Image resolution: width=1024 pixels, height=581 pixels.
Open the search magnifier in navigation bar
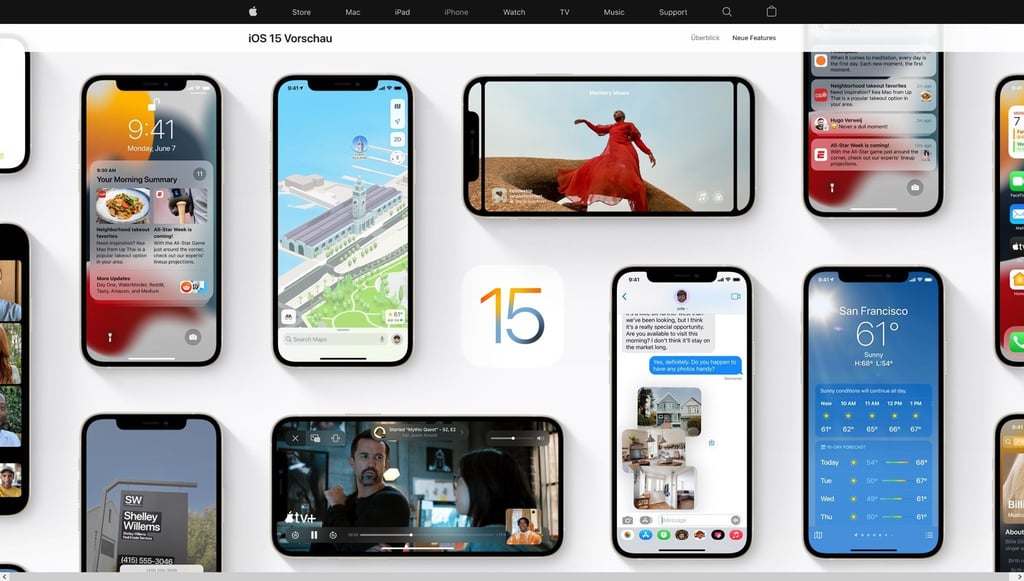coord(727,12)
